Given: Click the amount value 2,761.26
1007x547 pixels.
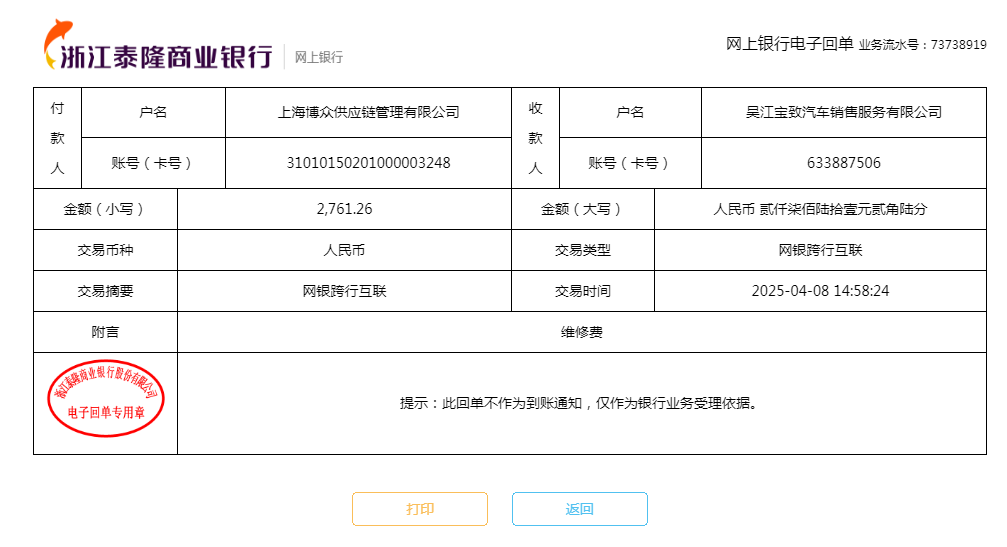Looking at the screenshot, I should (344, 209).
